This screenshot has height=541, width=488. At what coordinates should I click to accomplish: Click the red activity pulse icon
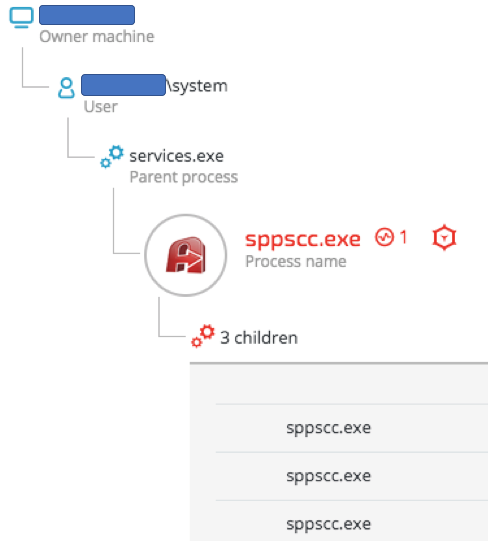[x=384, y=237]
